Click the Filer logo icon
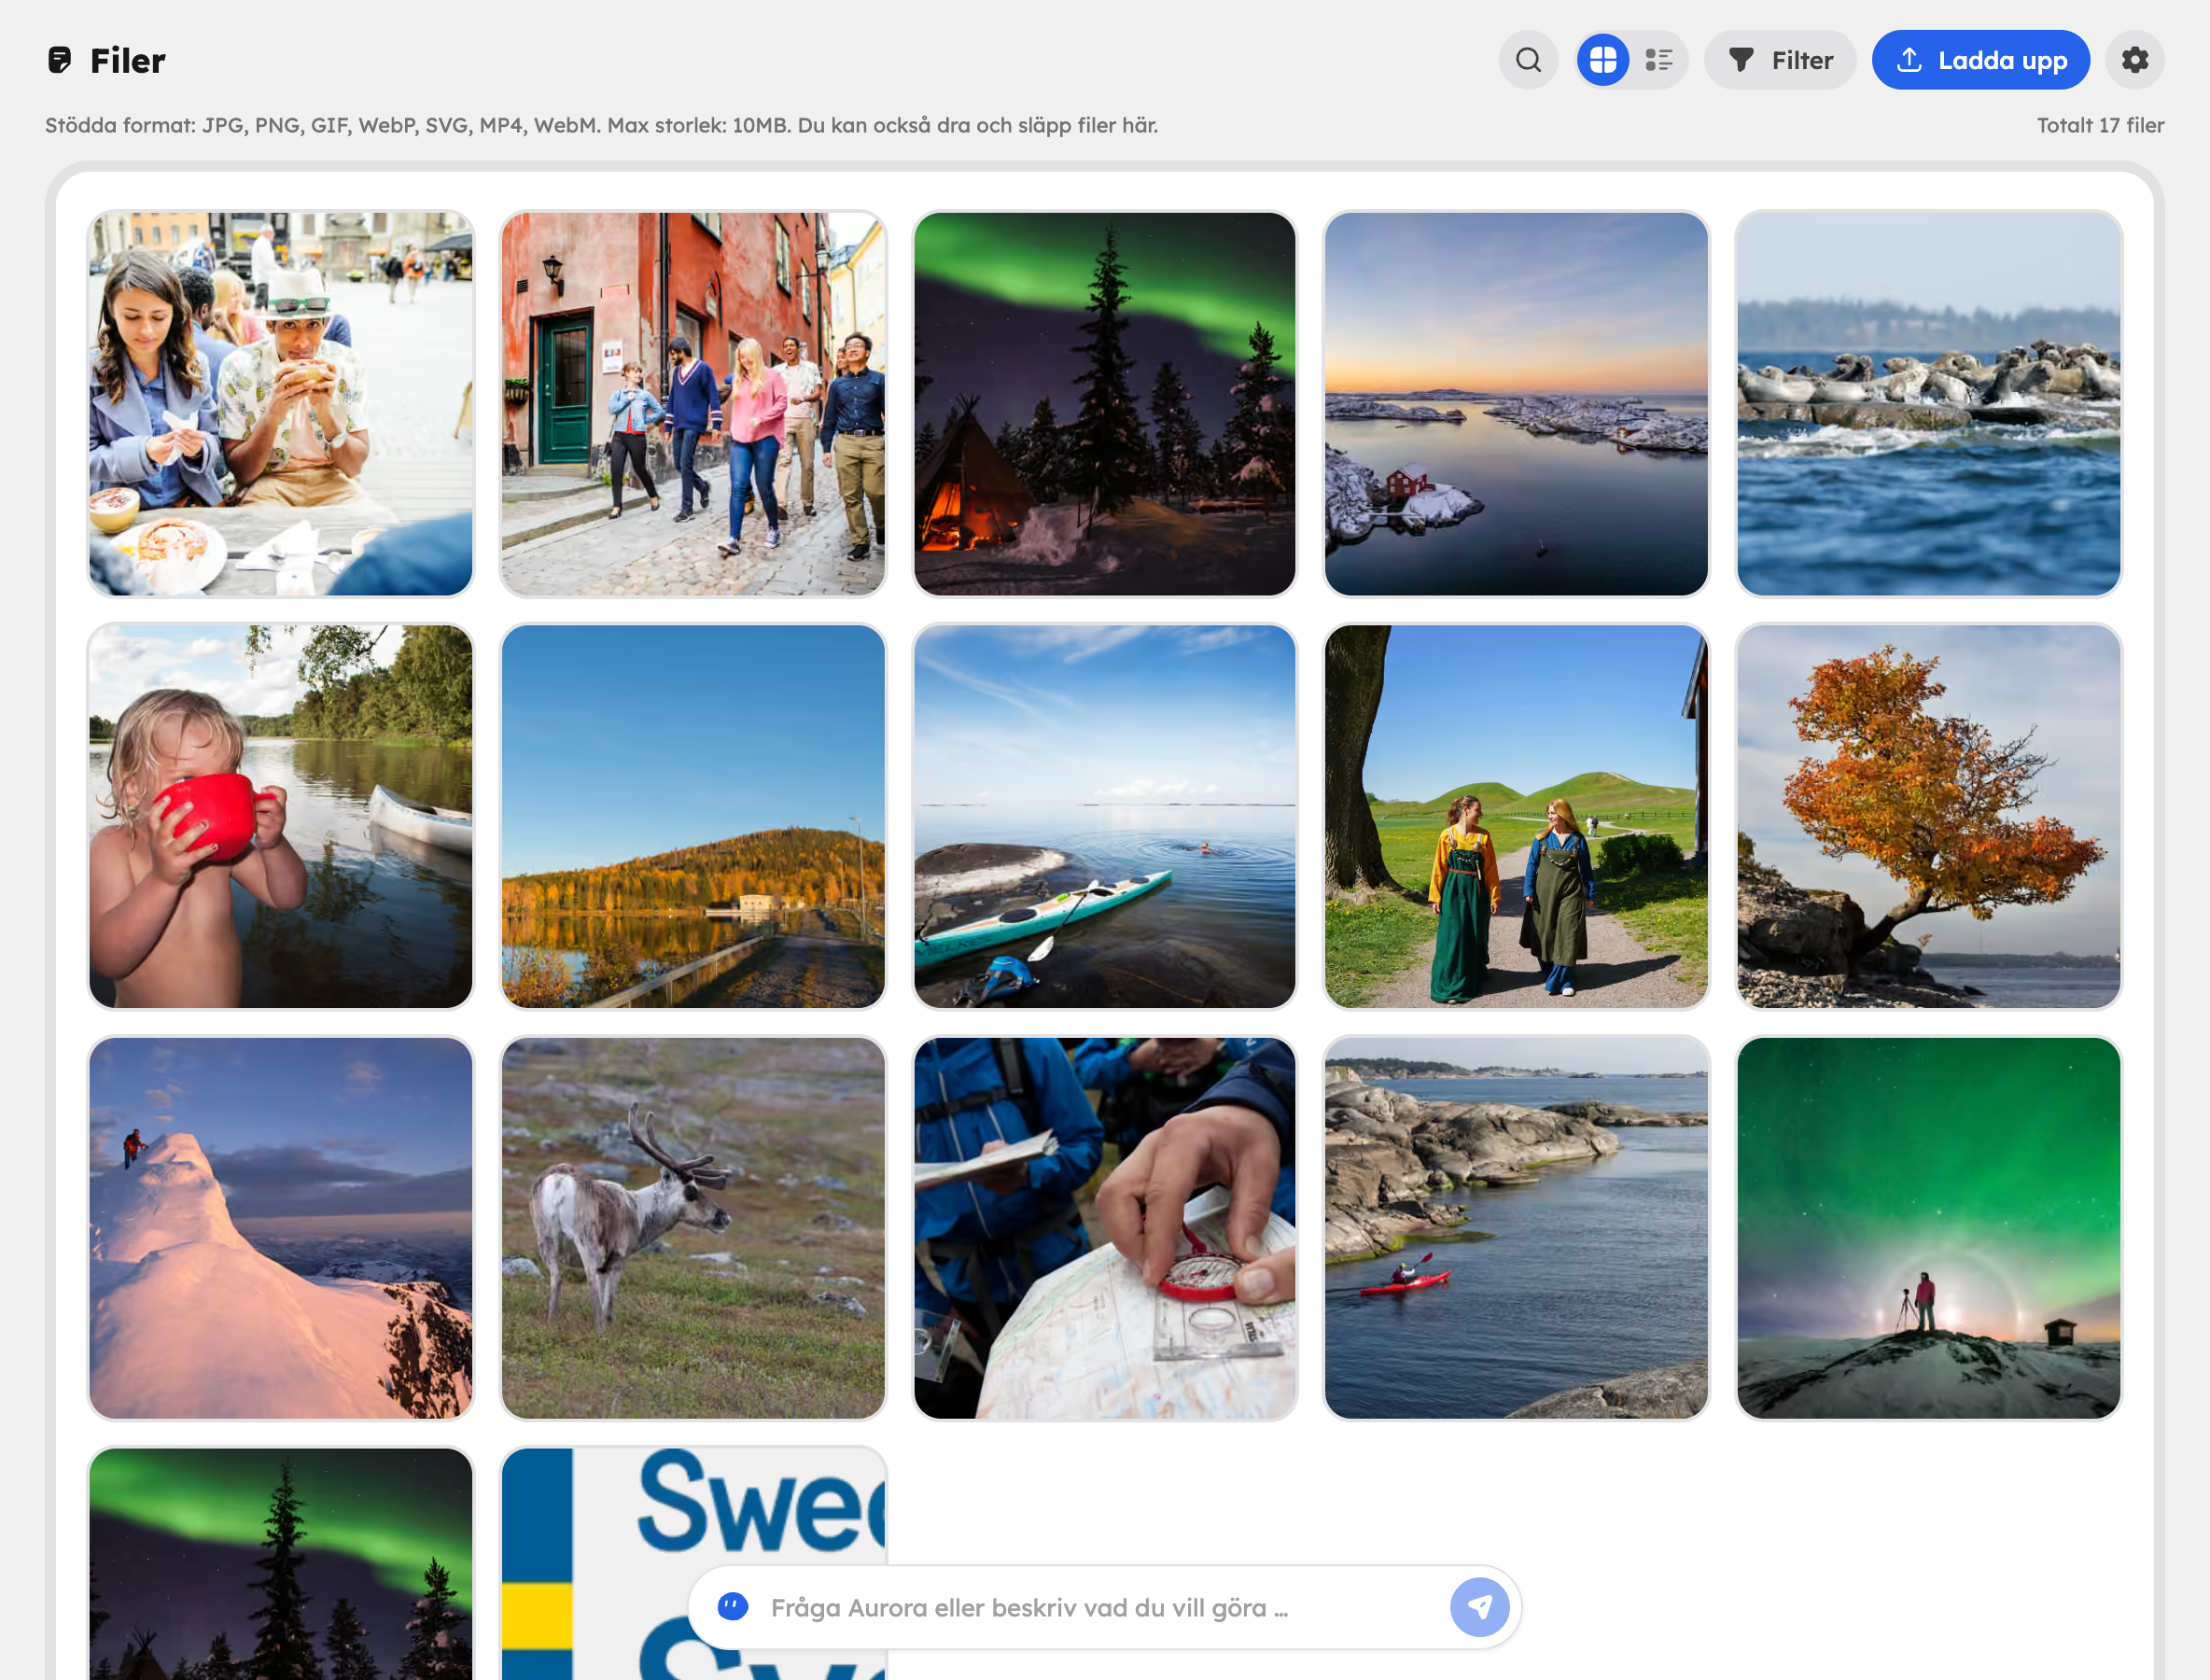The height and width of the screenshot is (1680, 2210). point(60,60)
